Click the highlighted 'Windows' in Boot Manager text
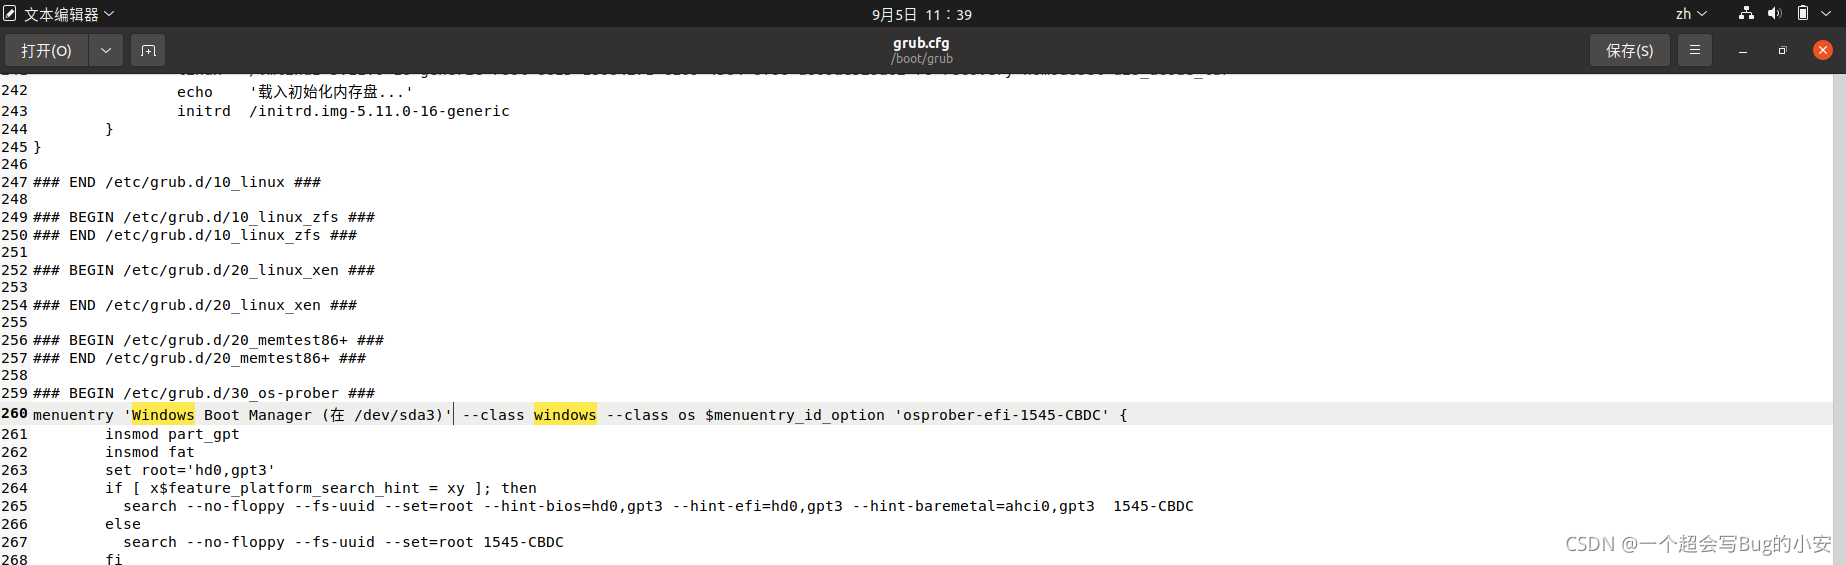The image size is (1846, 565). click(163, 415)
